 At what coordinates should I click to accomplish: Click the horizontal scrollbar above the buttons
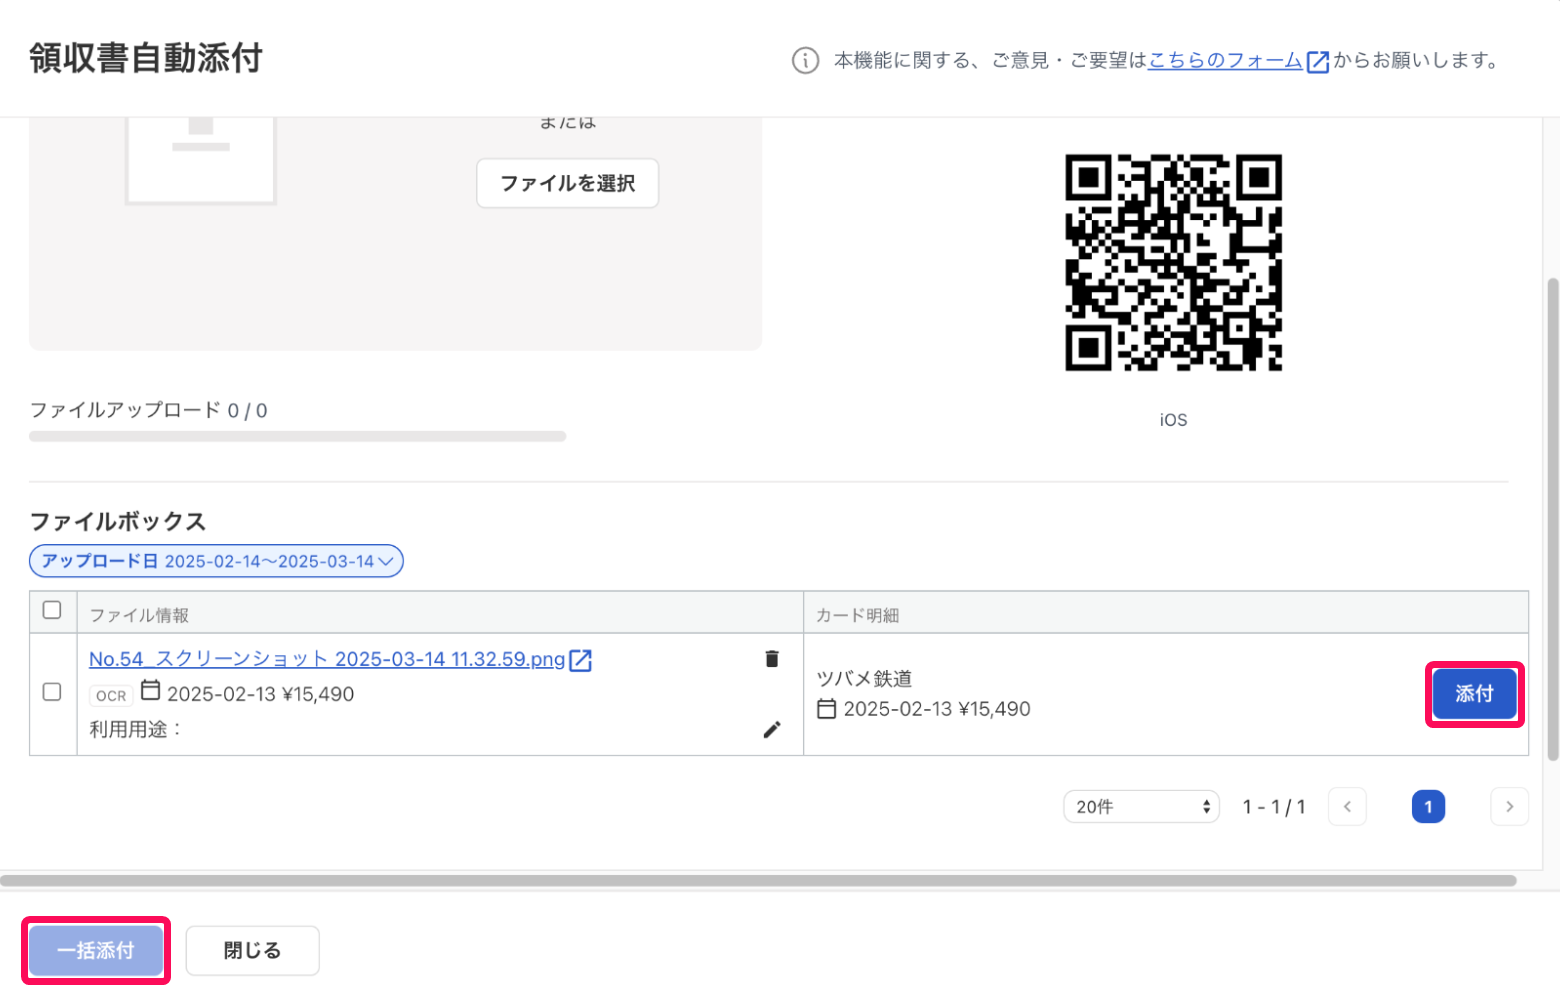tap(758, 881)
